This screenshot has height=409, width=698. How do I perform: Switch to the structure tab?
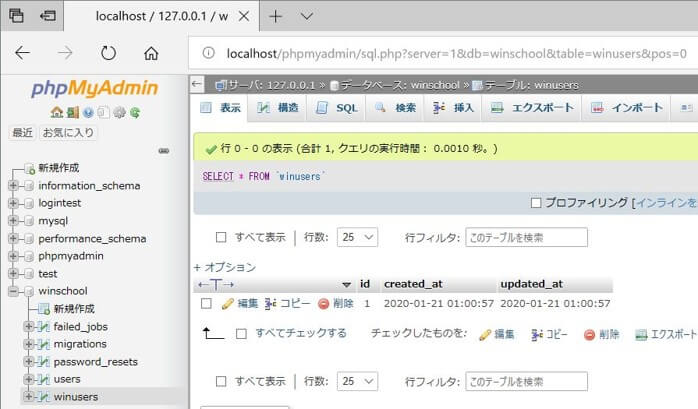(278, 108)
